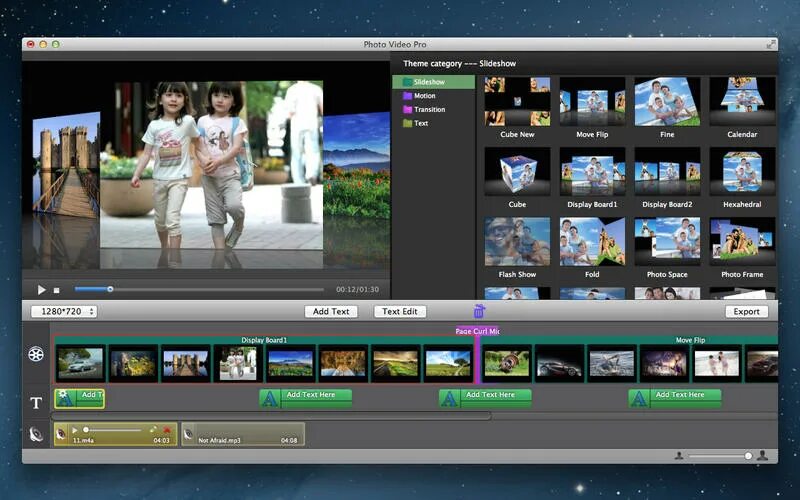This screenshot has height=500, width=800.
Task: Click the red remove icon on 11.m4a
Action: coord(166,430)
